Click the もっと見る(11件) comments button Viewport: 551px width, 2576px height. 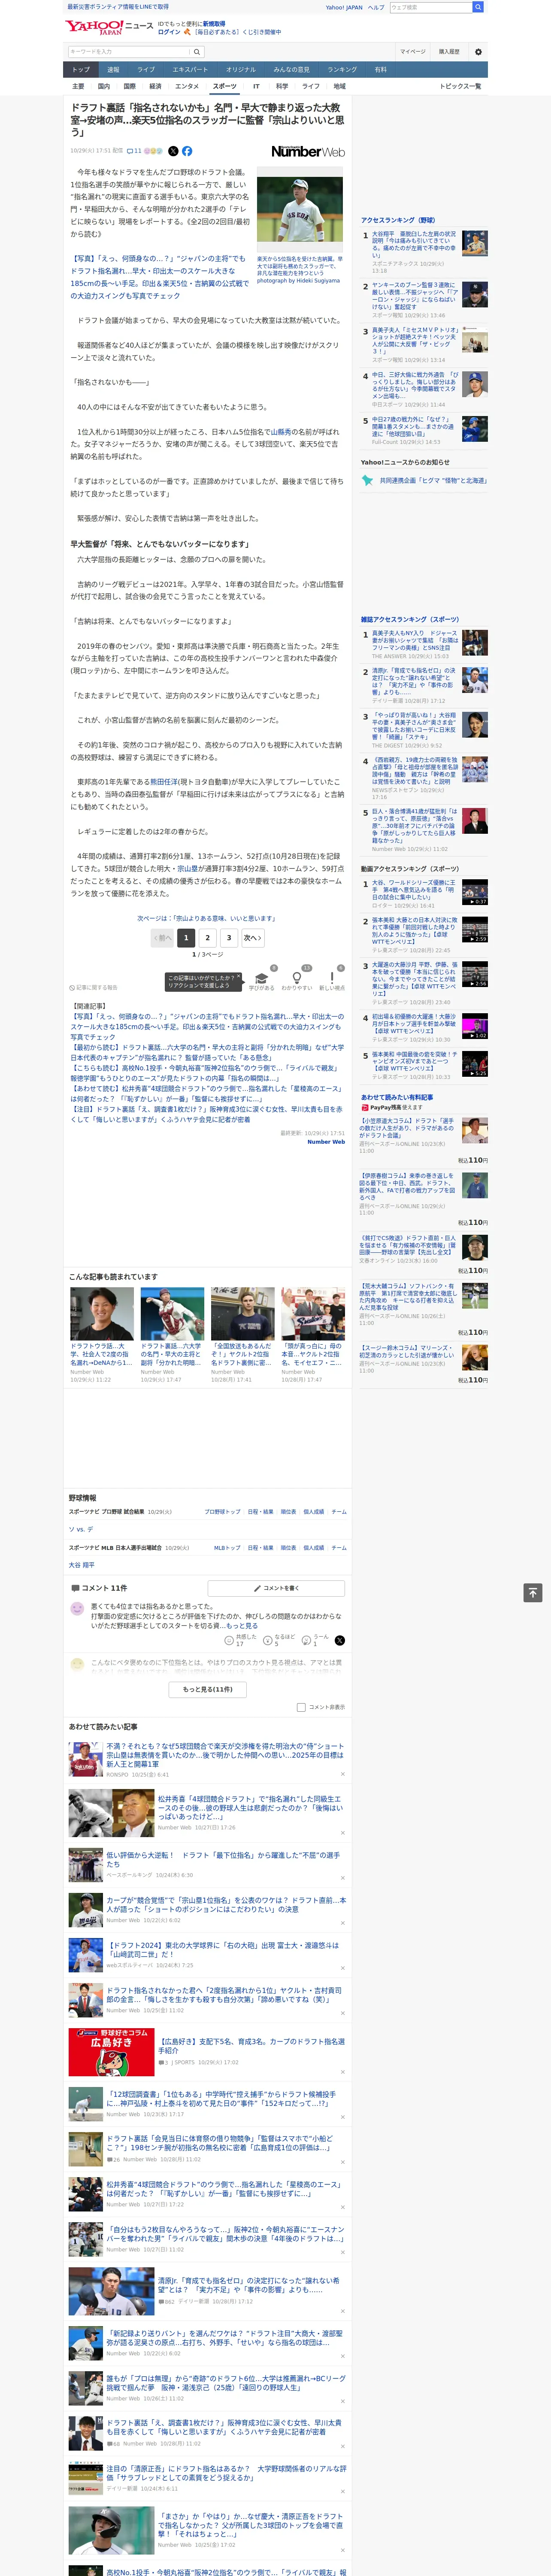pyautogui.click(x=208, y=1689)
